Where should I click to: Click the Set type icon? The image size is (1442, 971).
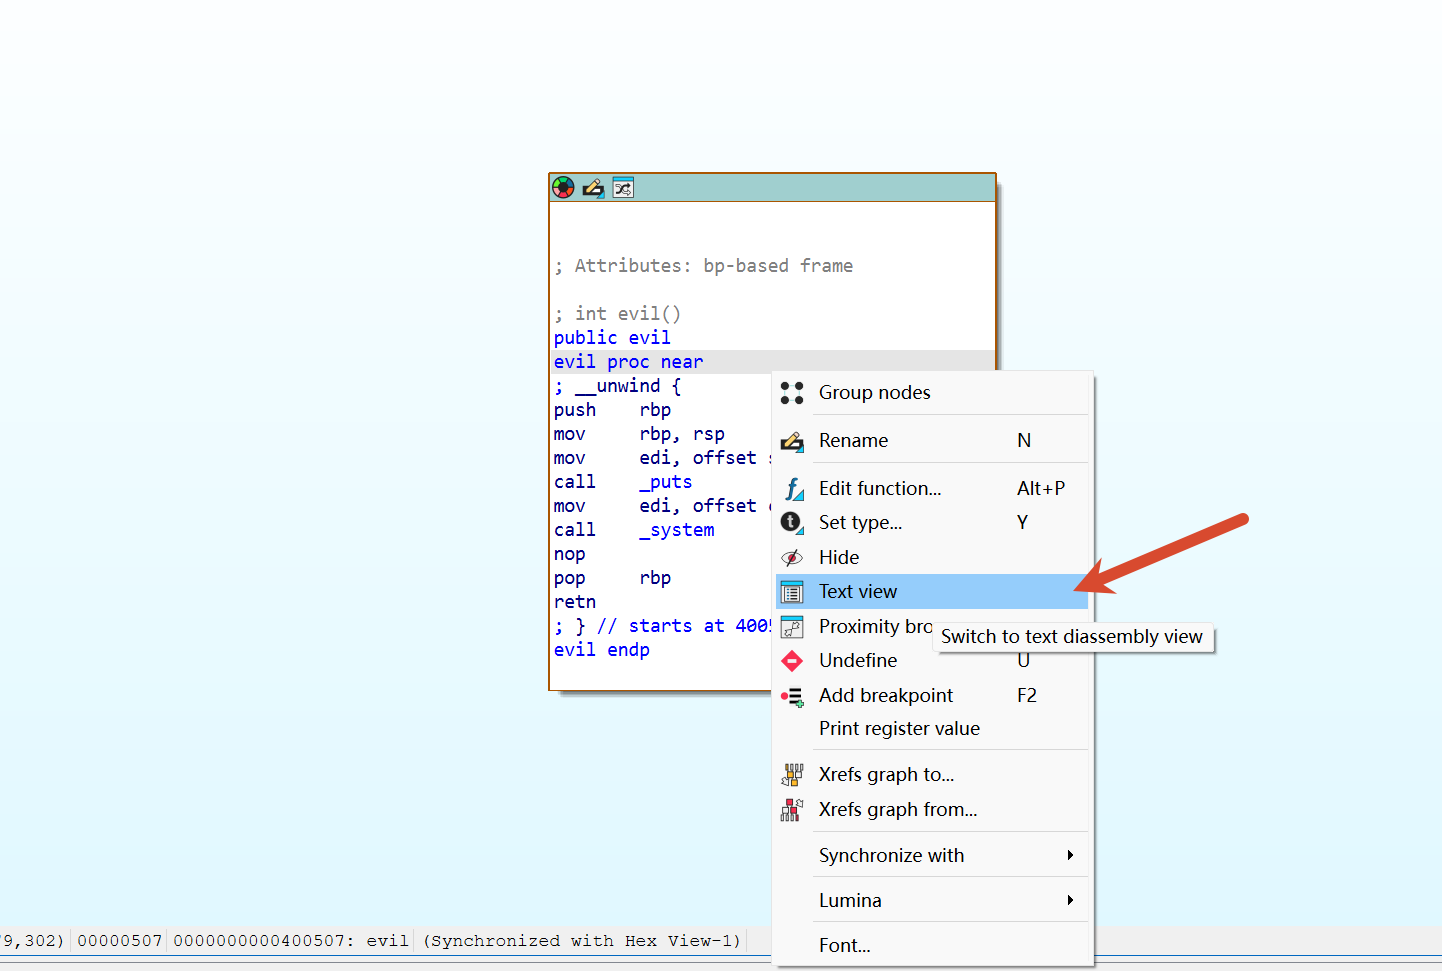coord(792,523)
